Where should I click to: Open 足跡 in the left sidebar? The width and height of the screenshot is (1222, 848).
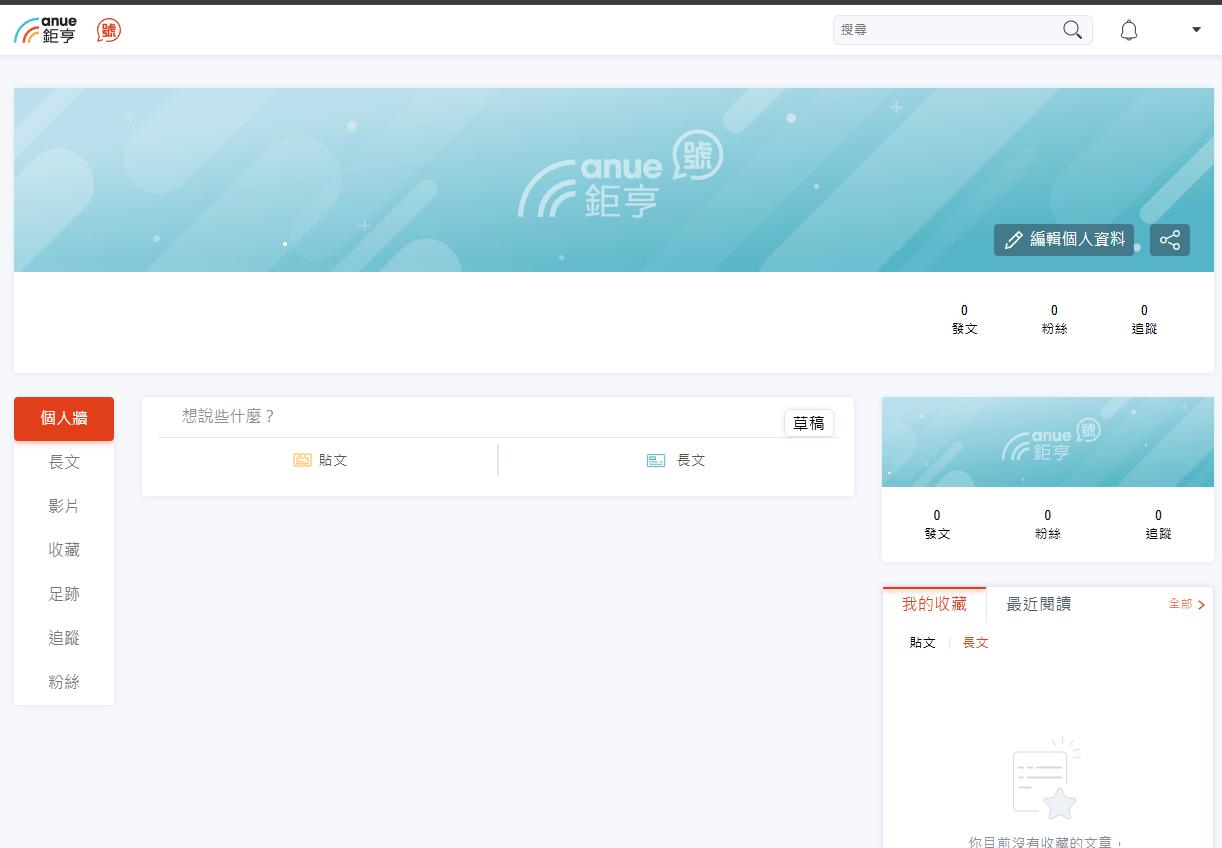(64, 594)
